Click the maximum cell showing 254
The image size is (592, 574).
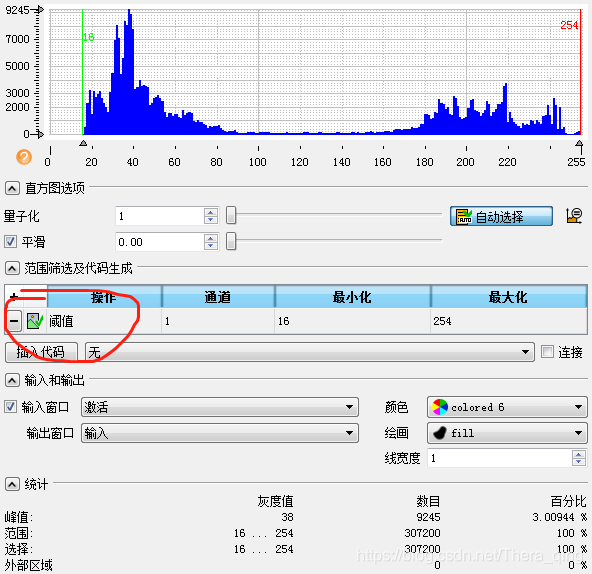(x=509, y=321)
